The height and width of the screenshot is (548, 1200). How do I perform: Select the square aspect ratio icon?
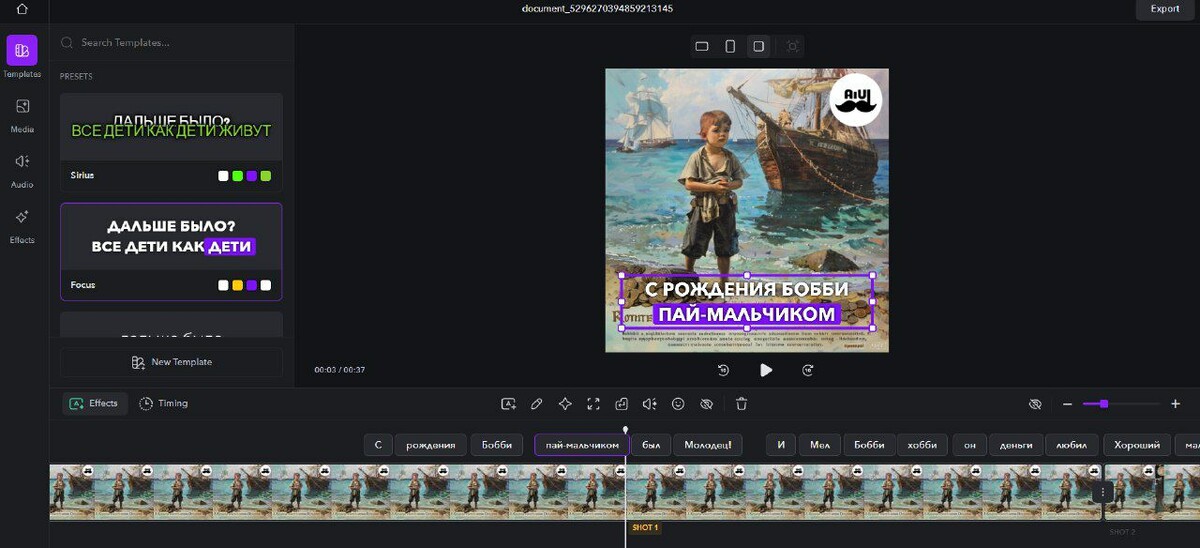[759, 46]
